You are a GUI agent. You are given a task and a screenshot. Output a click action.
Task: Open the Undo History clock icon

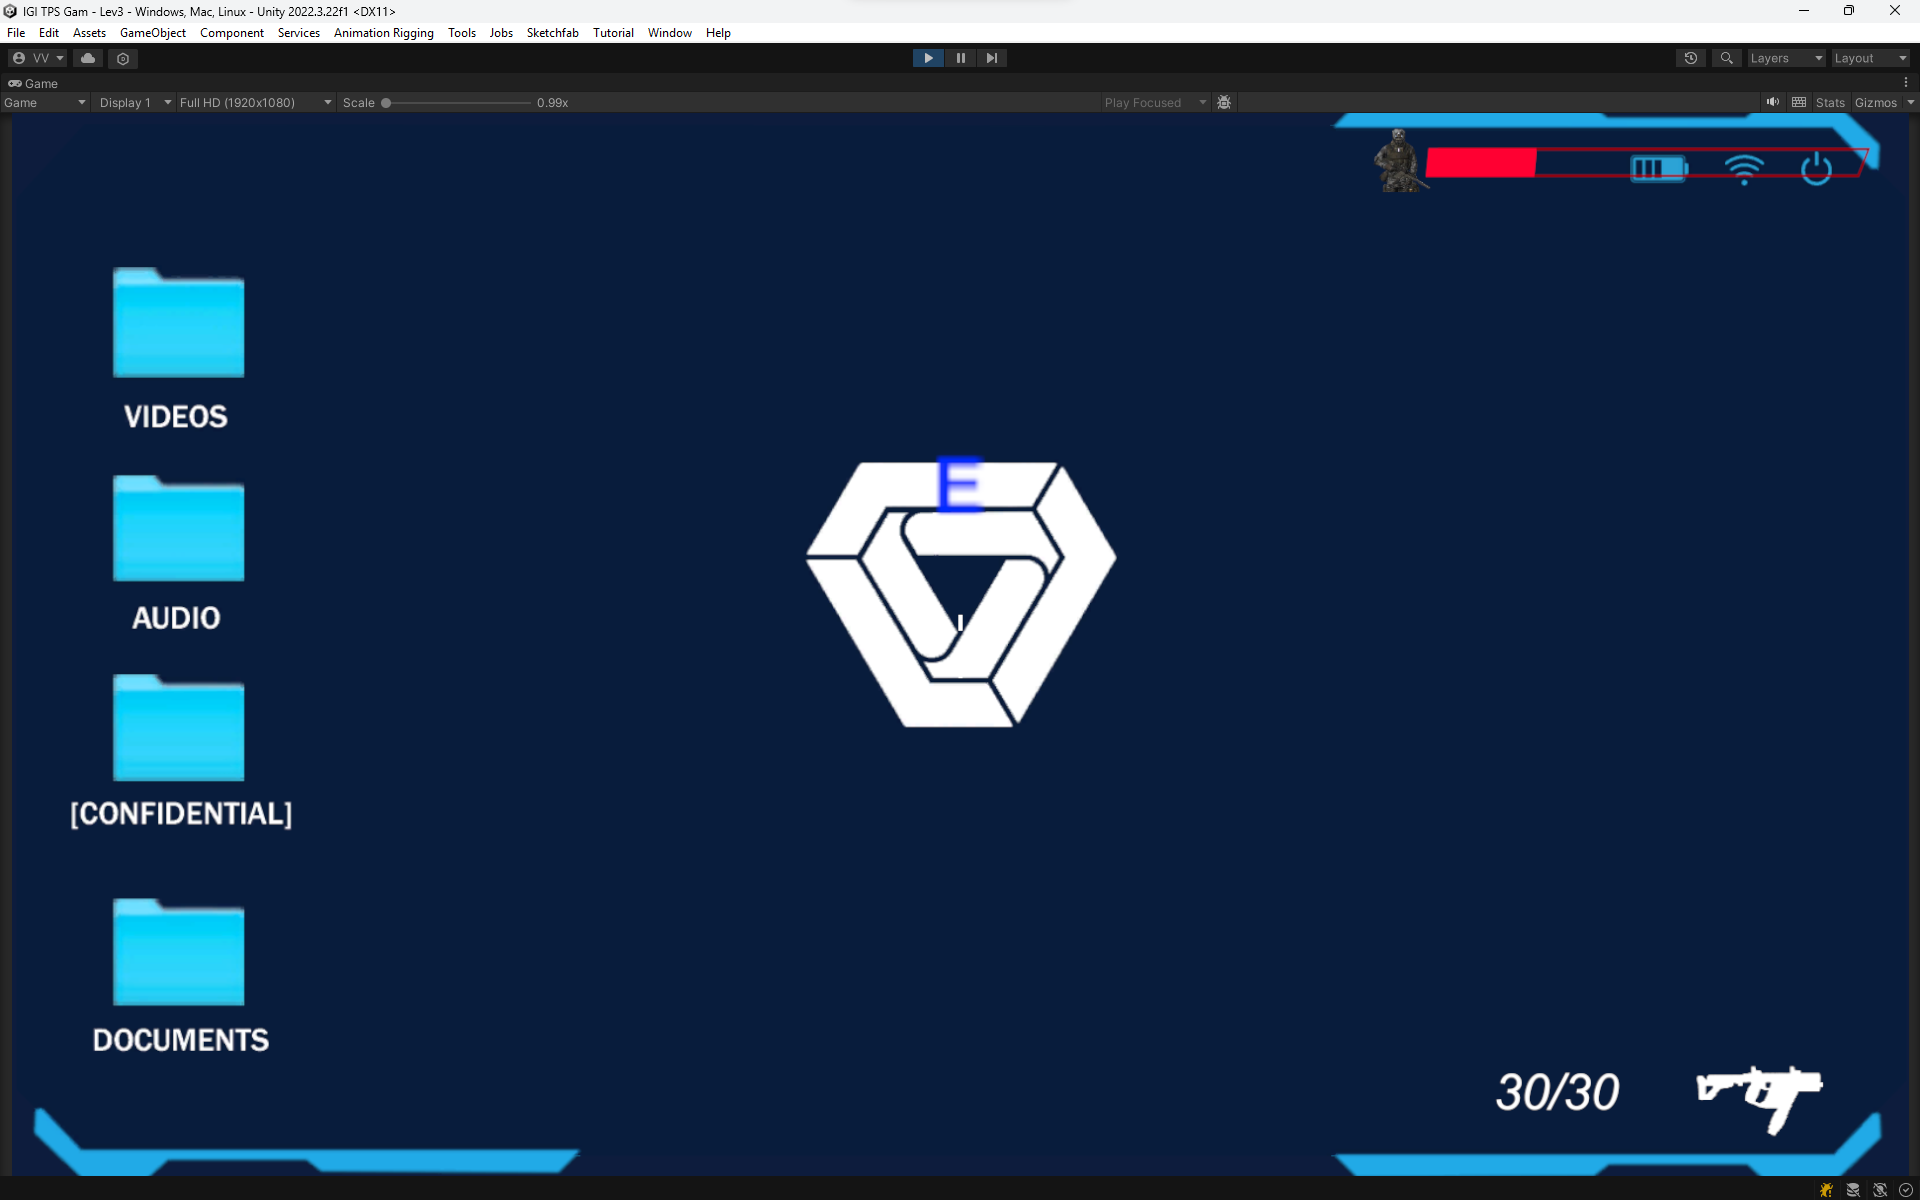click(1690, 58)
